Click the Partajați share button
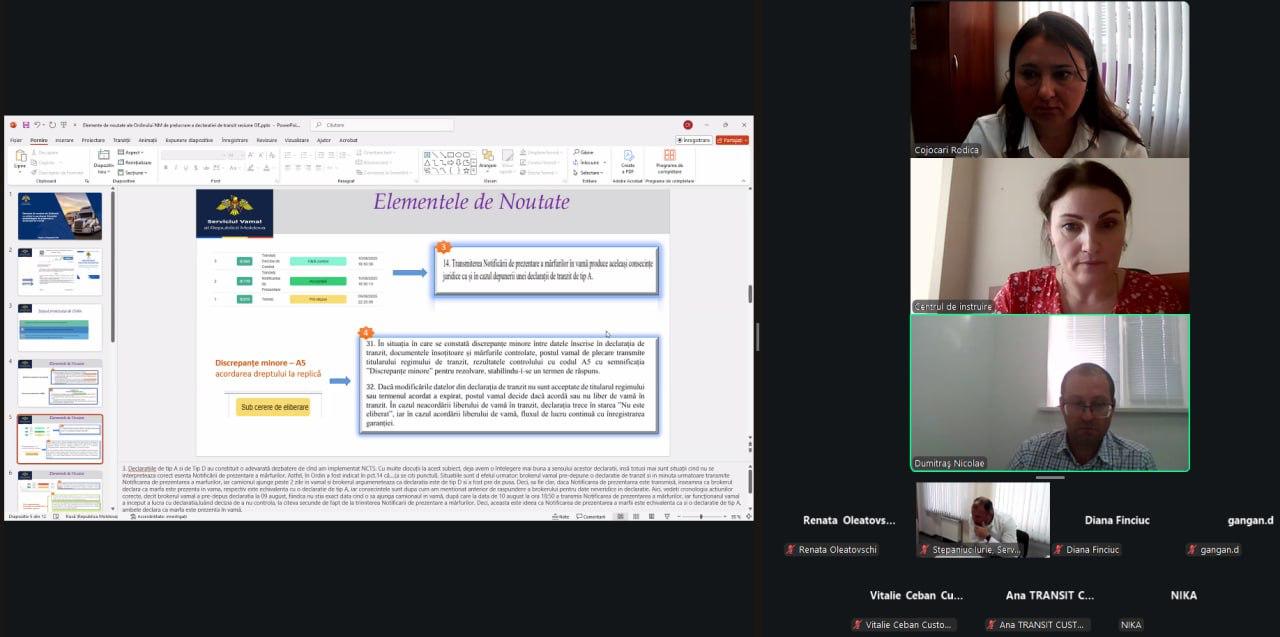Image resolution: width=1280 pixels, height=637 pixels. tap(732, 140)
